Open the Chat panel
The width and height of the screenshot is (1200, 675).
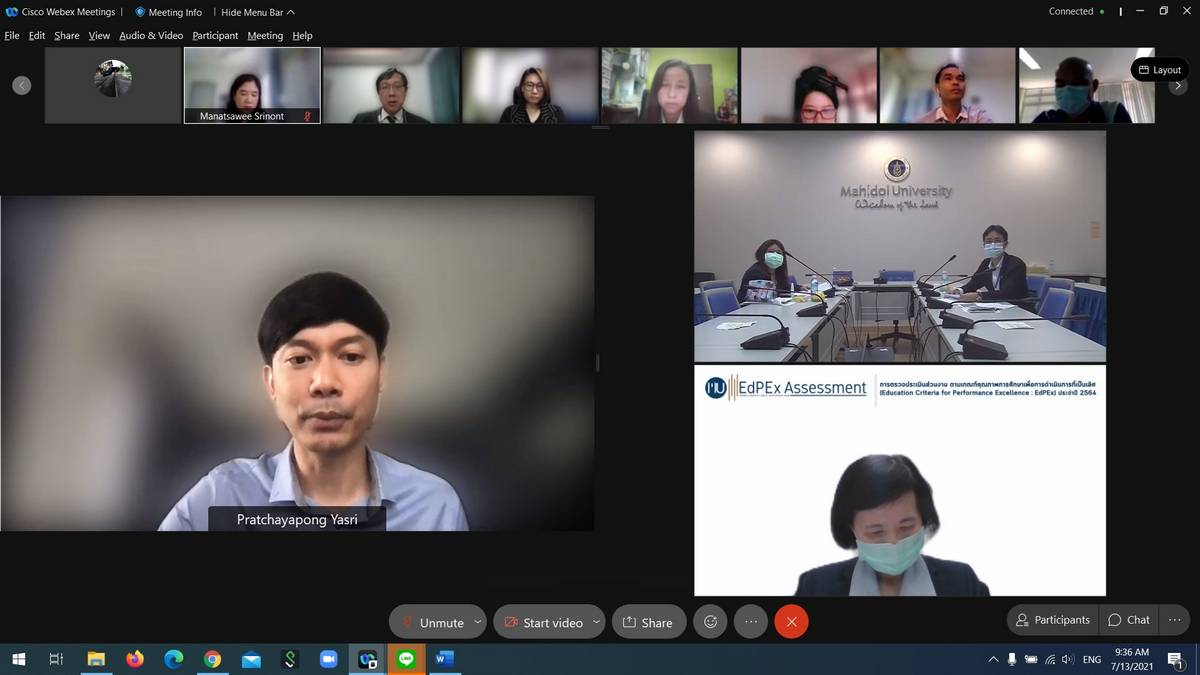[1129, 620]
